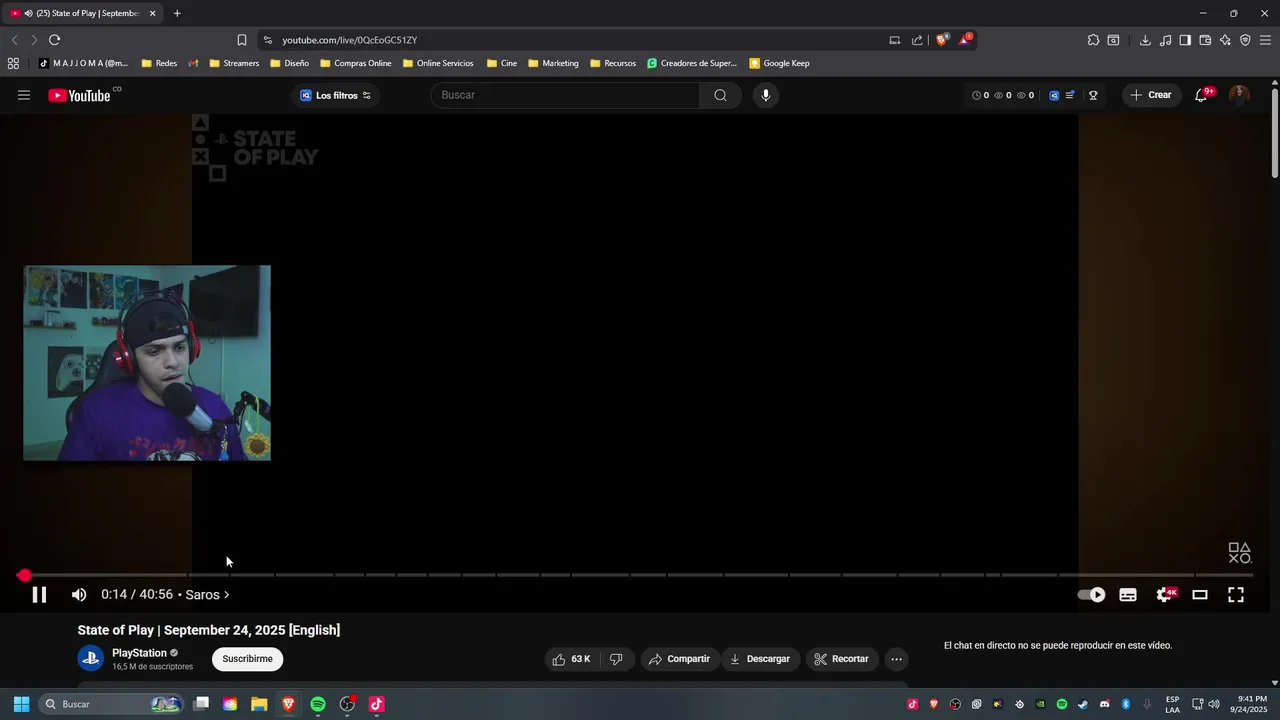
Task: Open the Compras Online bookmarks folder
Action: (x=356, y=63)
